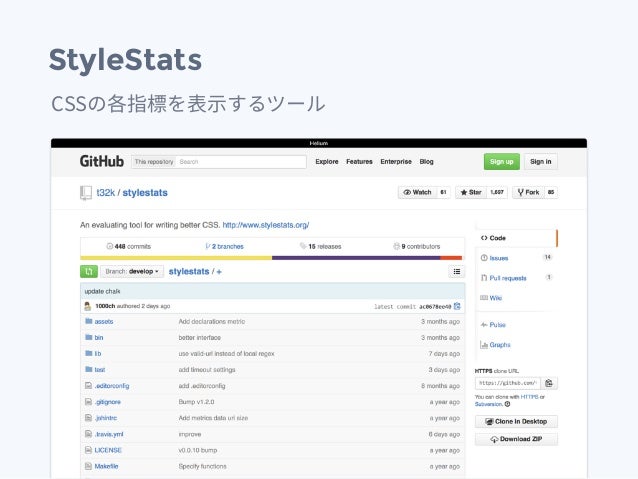Open the GitHub logo home link
Image resolution: width=638 pixels, height=479 pixels.
pyautogui.click(x=102, y=161)
